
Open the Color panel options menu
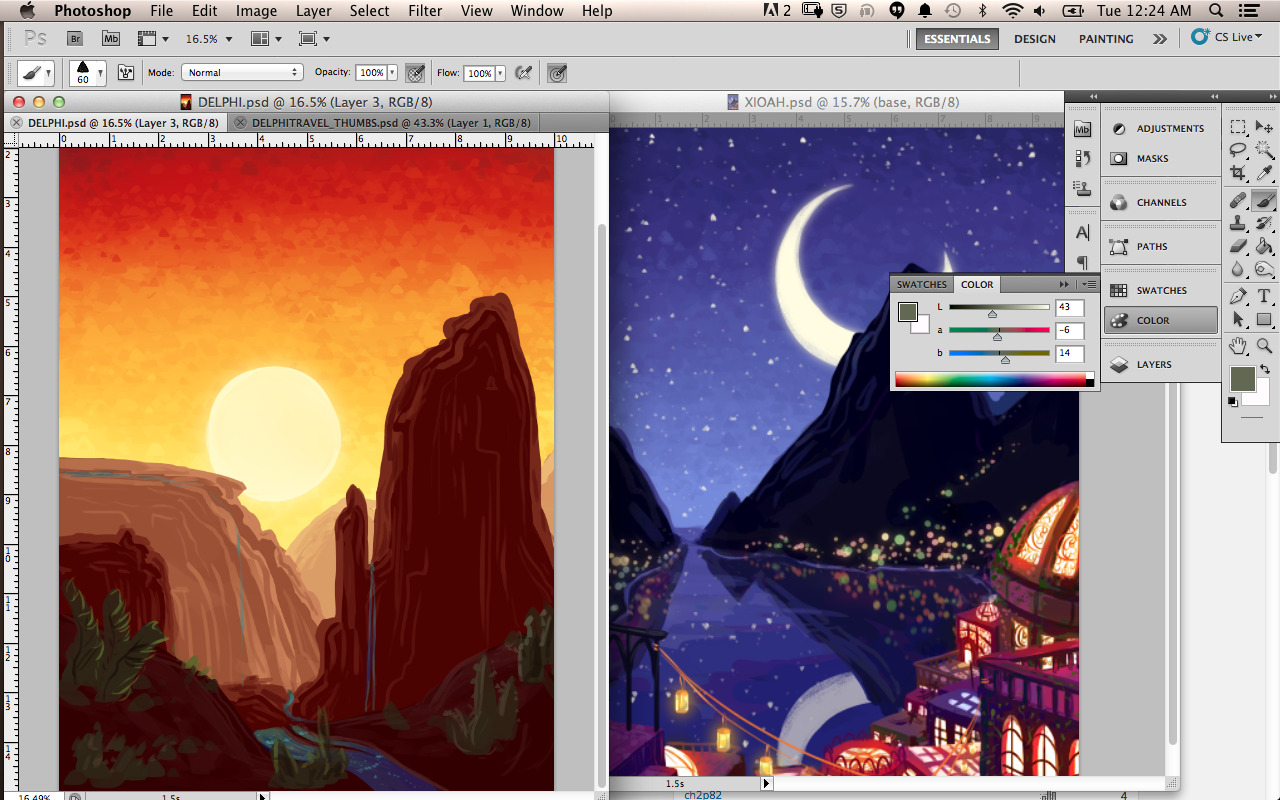tap(1089, 284)
